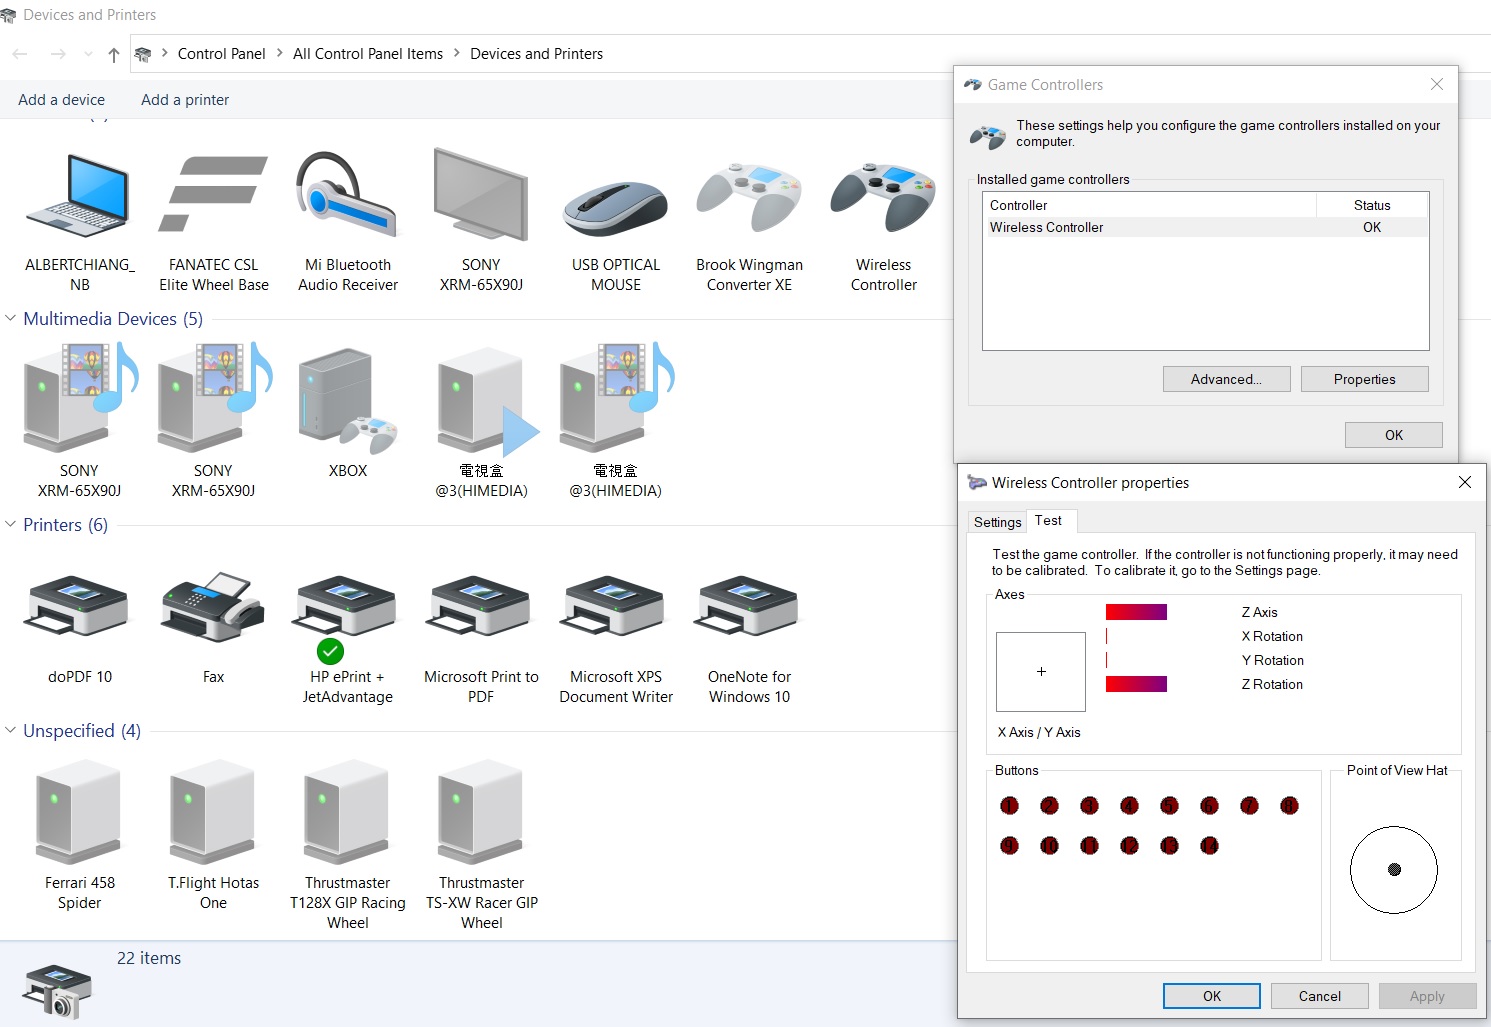Choose the Microsoft Print to PDF printer

481,609
